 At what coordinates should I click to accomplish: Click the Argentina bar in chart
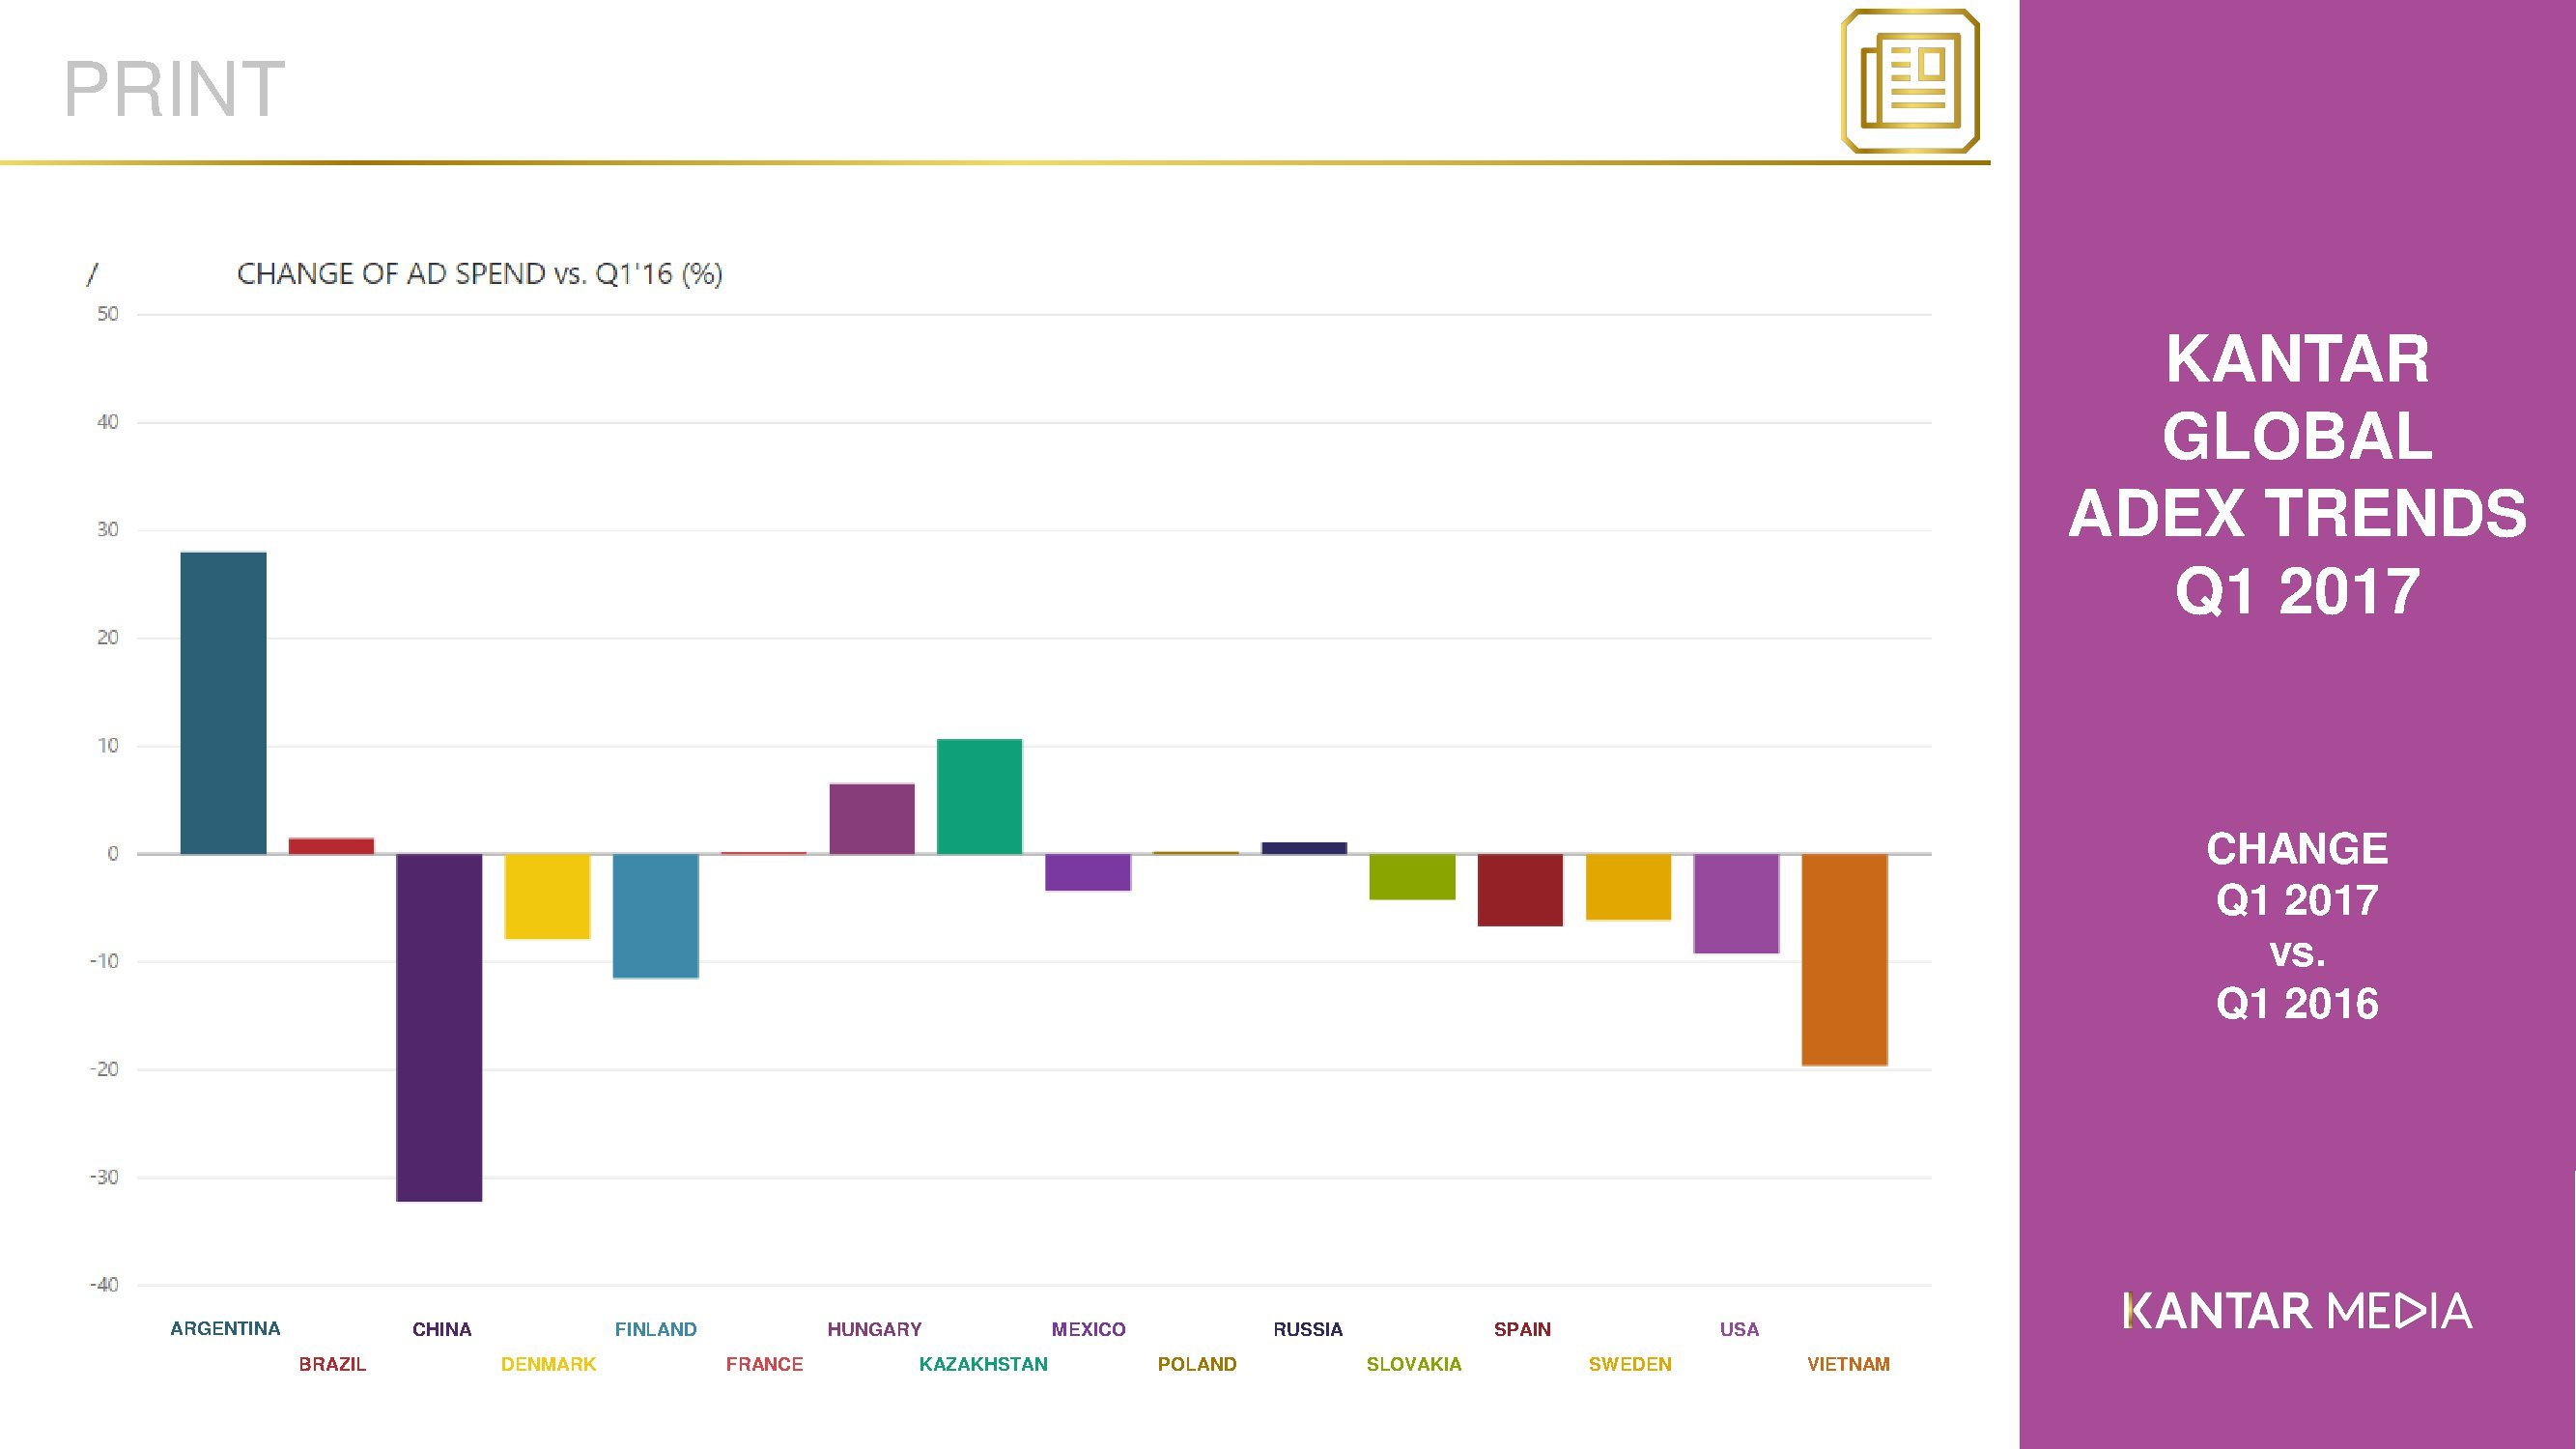pyautogui.click(x=223, y=703)
